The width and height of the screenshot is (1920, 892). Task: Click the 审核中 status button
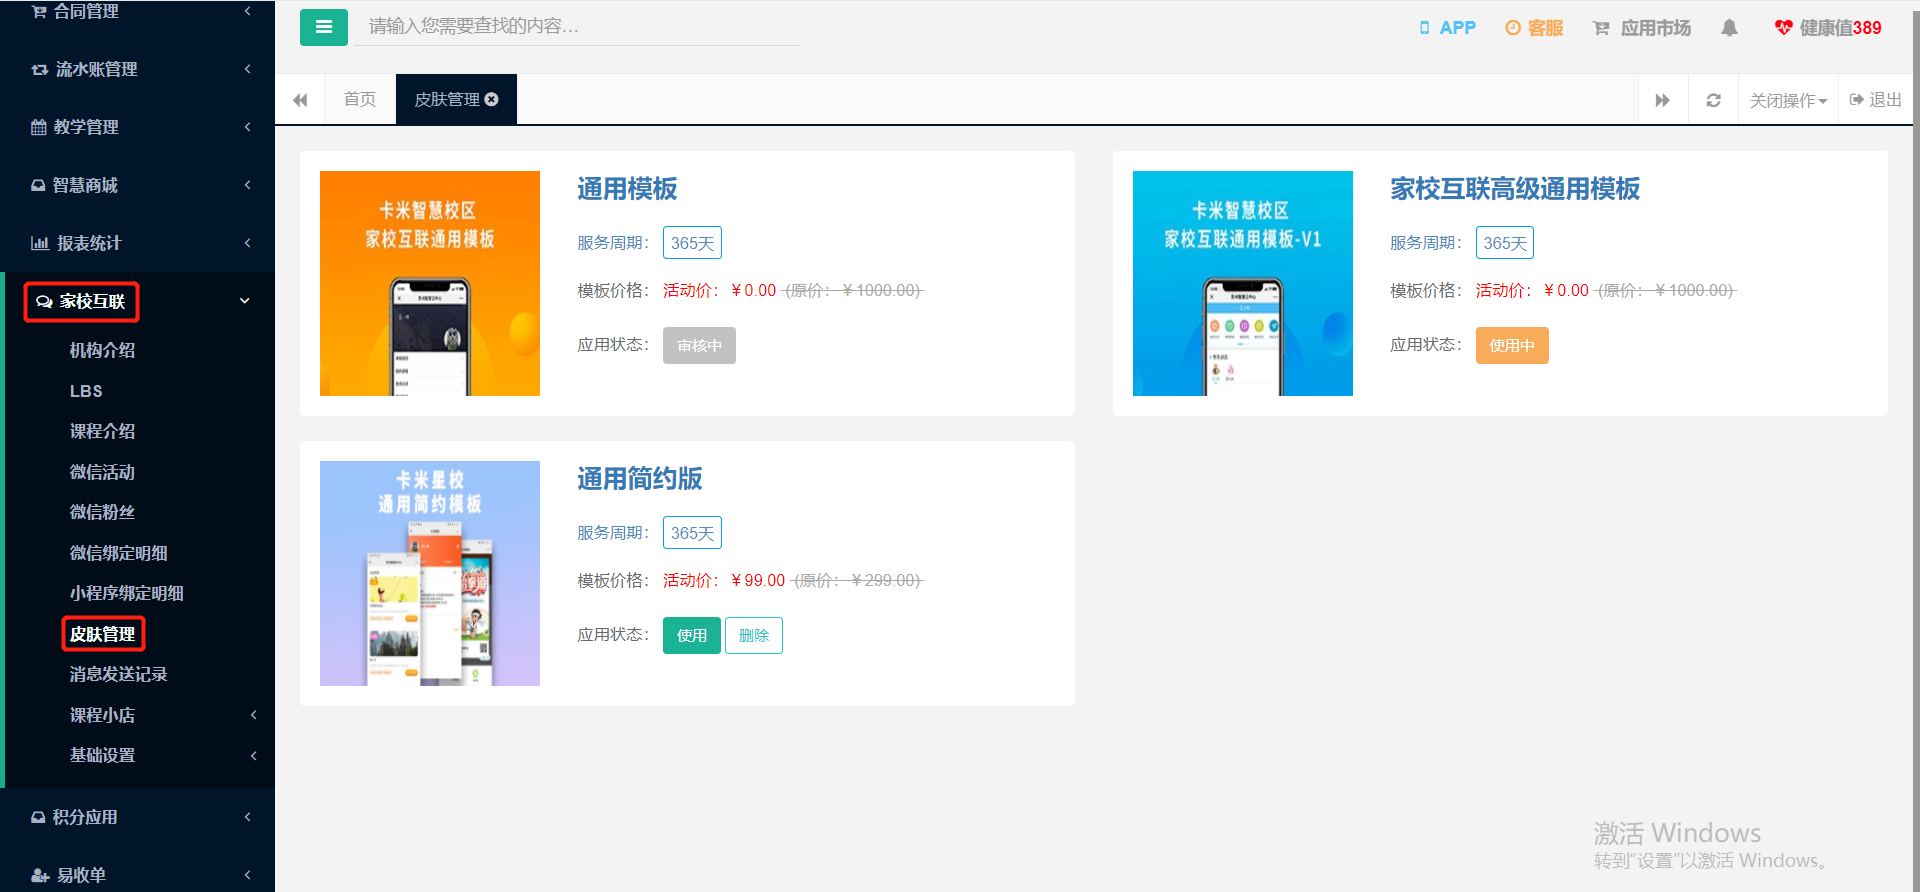coord(699,345)
